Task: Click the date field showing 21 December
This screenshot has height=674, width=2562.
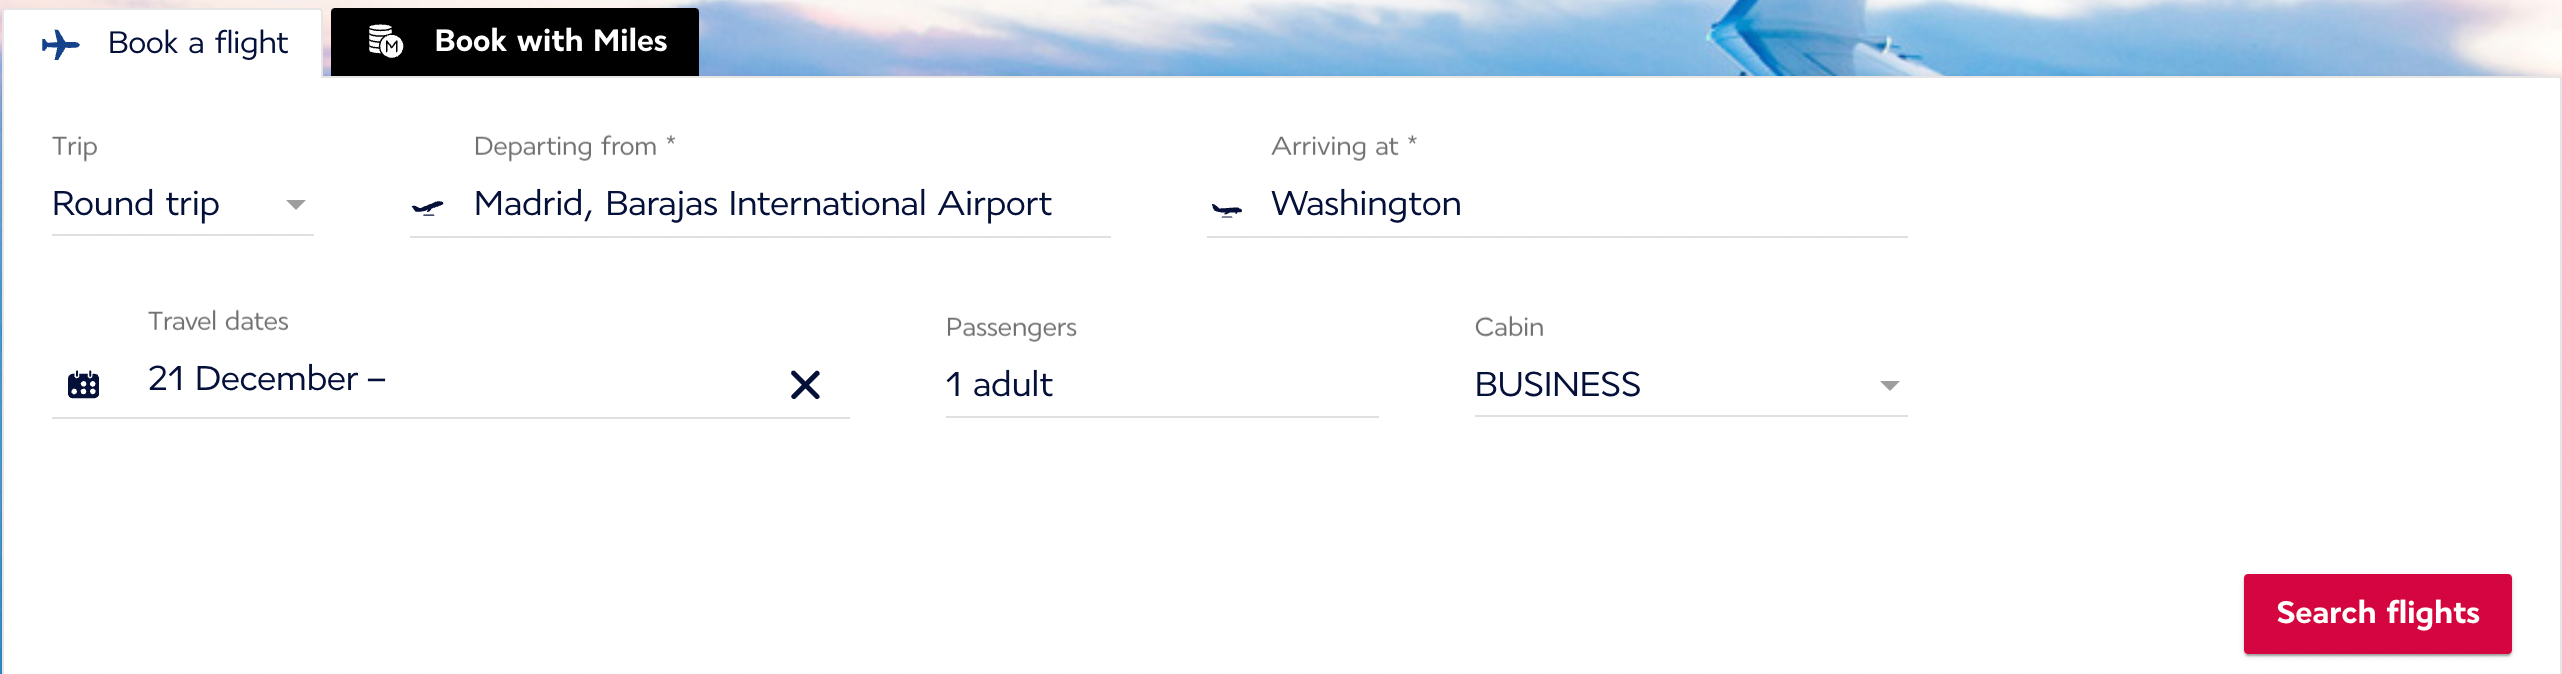Action: click(265, 379)
